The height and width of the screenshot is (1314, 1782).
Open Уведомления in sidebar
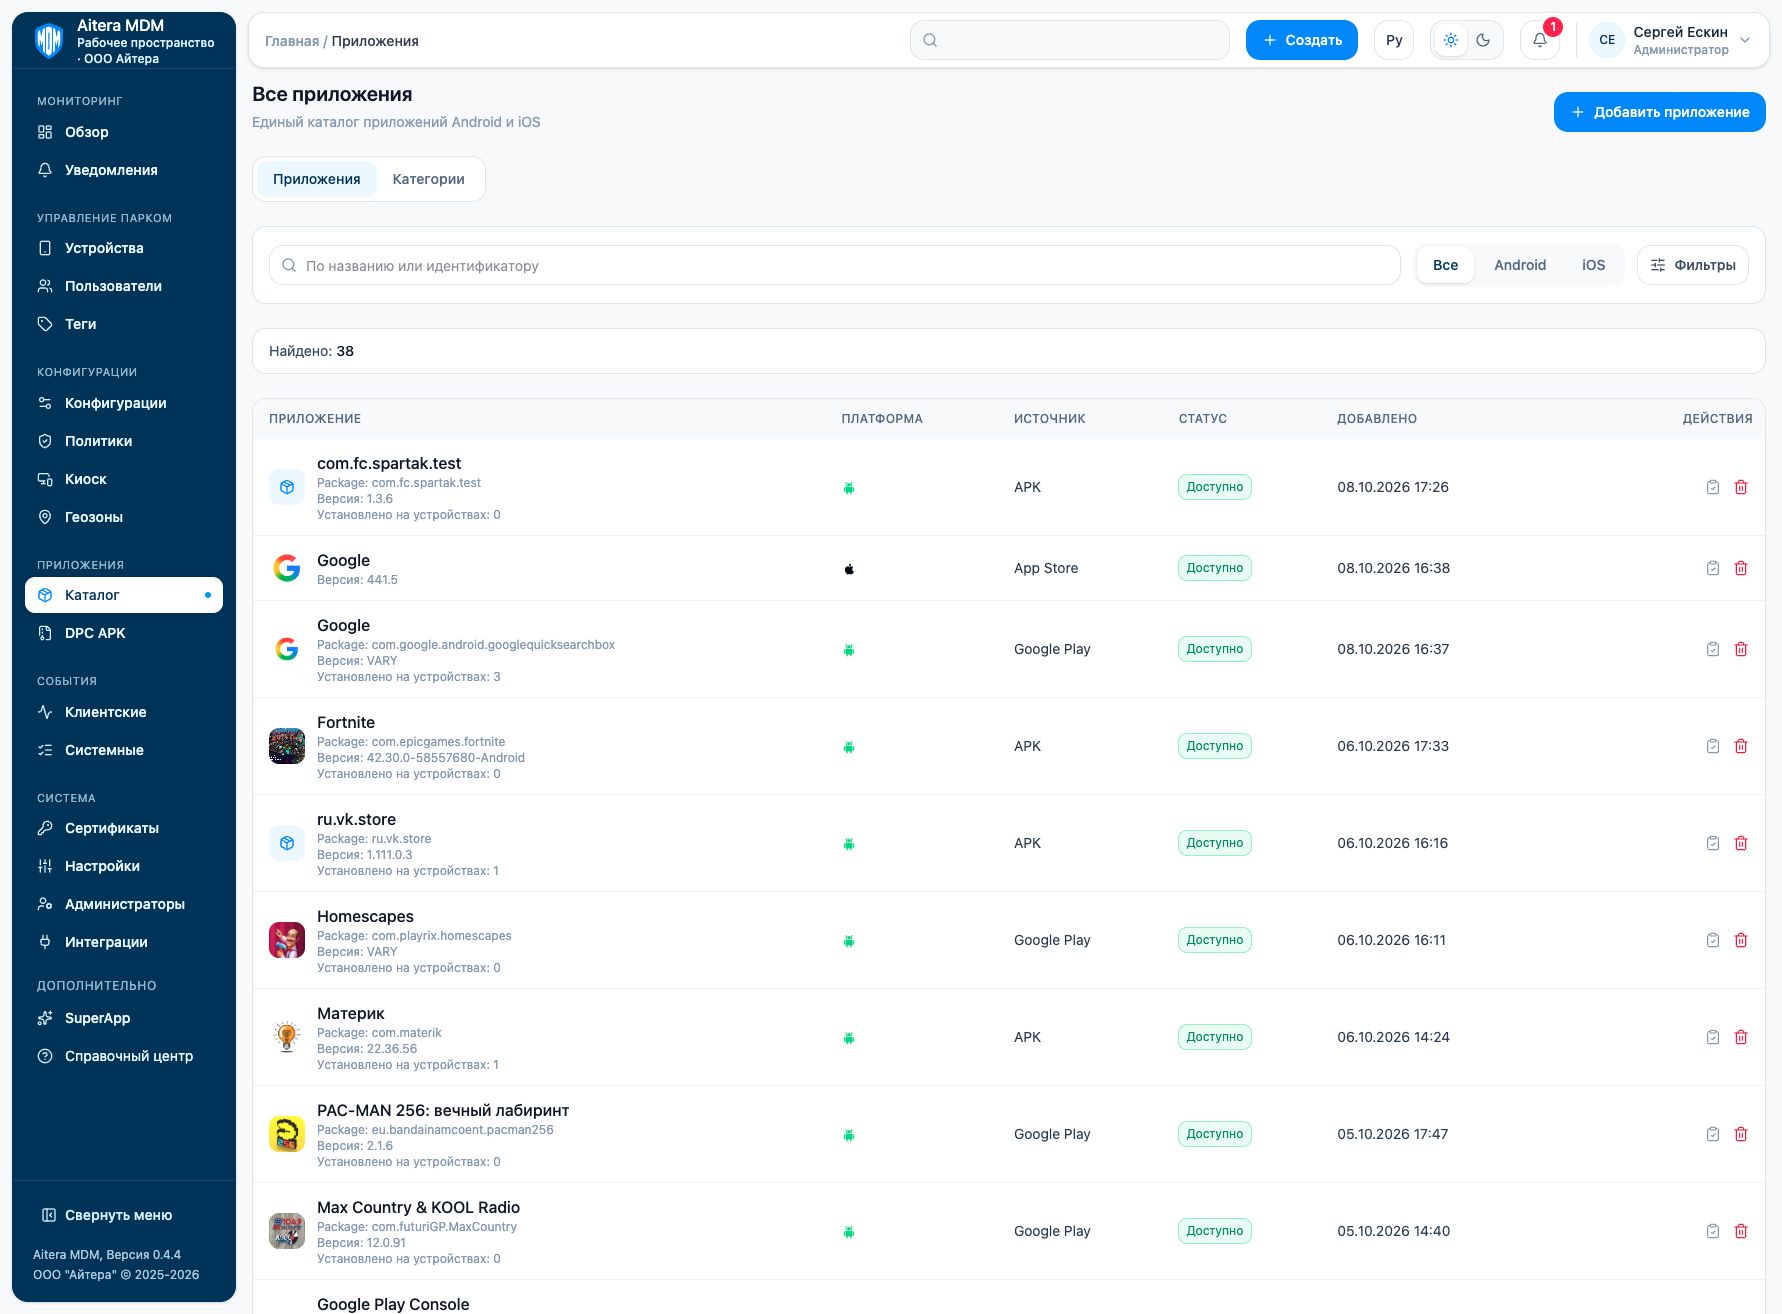click(124, 170)
